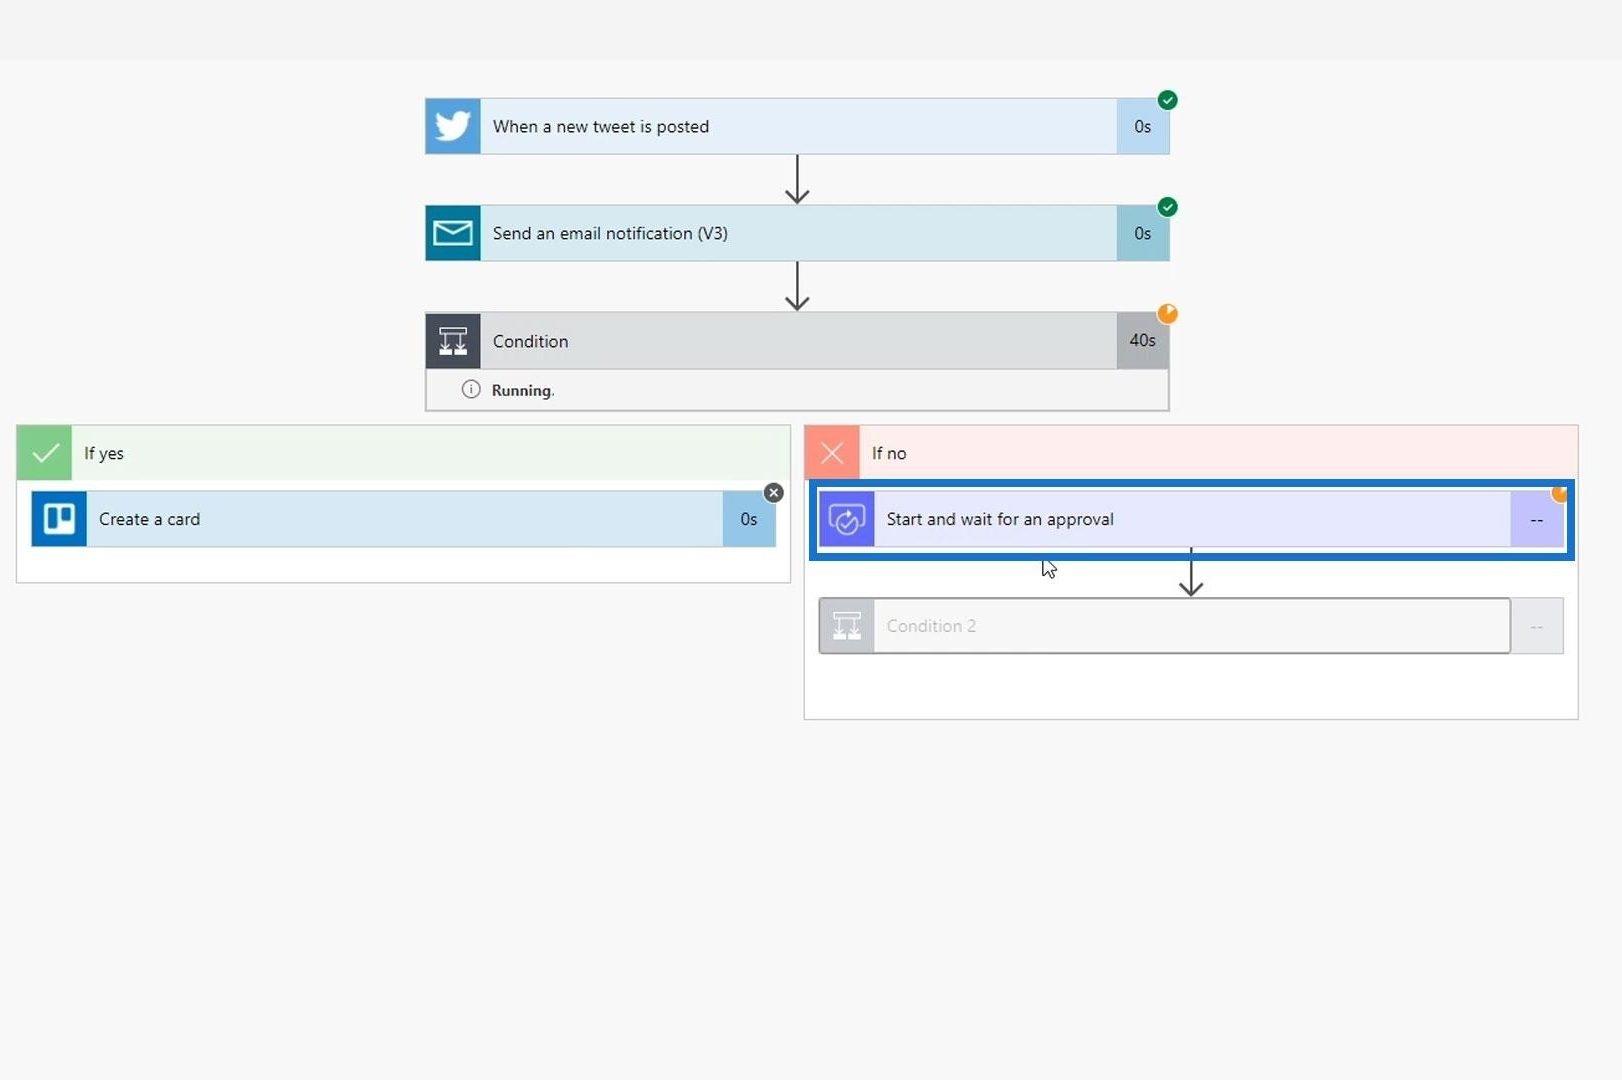
Task: Click the 'Running.' status text
Action: (x=523, y=390)
